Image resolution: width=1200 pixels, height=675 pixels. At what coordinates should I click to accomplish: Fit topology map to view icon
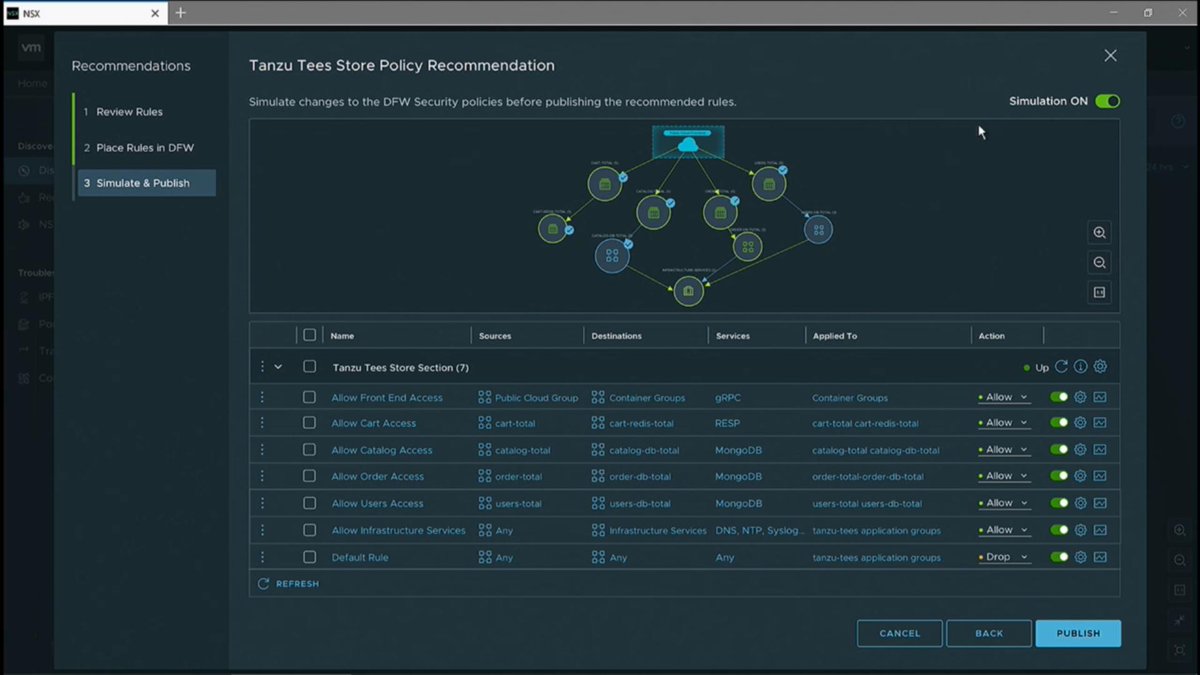tap(1099, 293)
